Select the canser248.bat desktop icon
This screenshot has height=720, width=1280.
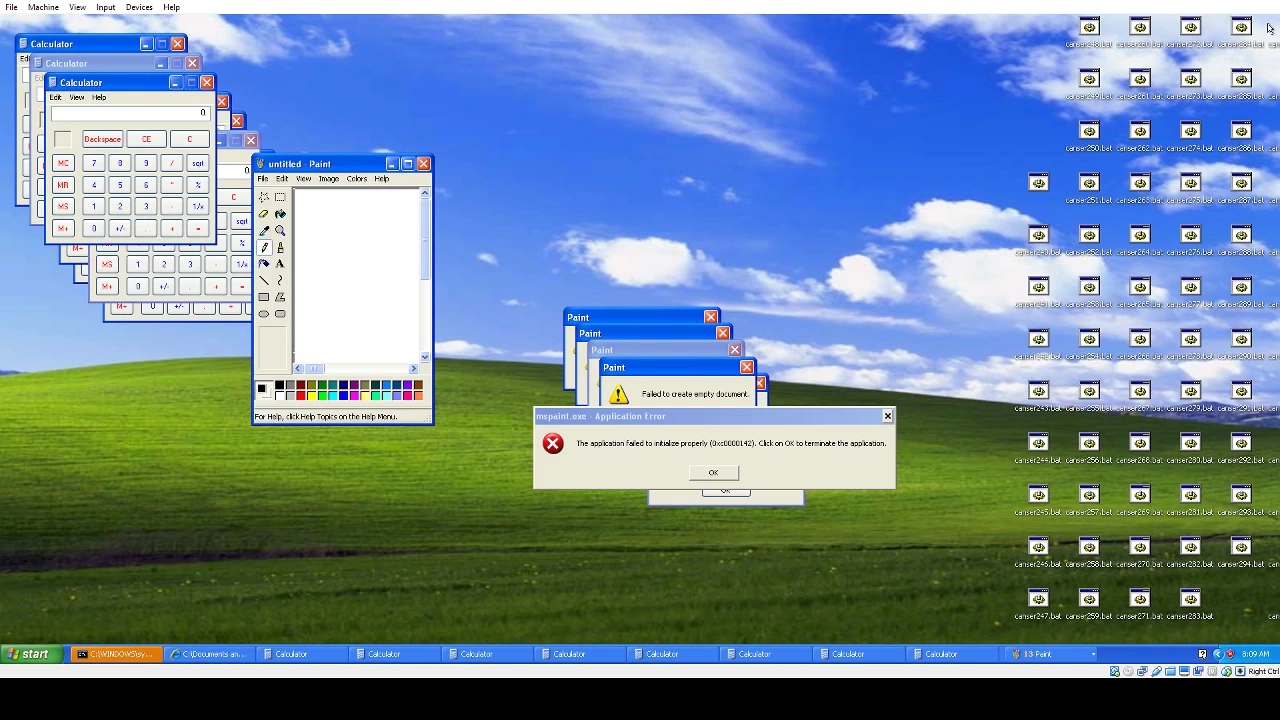click(x=1089, y=32)
